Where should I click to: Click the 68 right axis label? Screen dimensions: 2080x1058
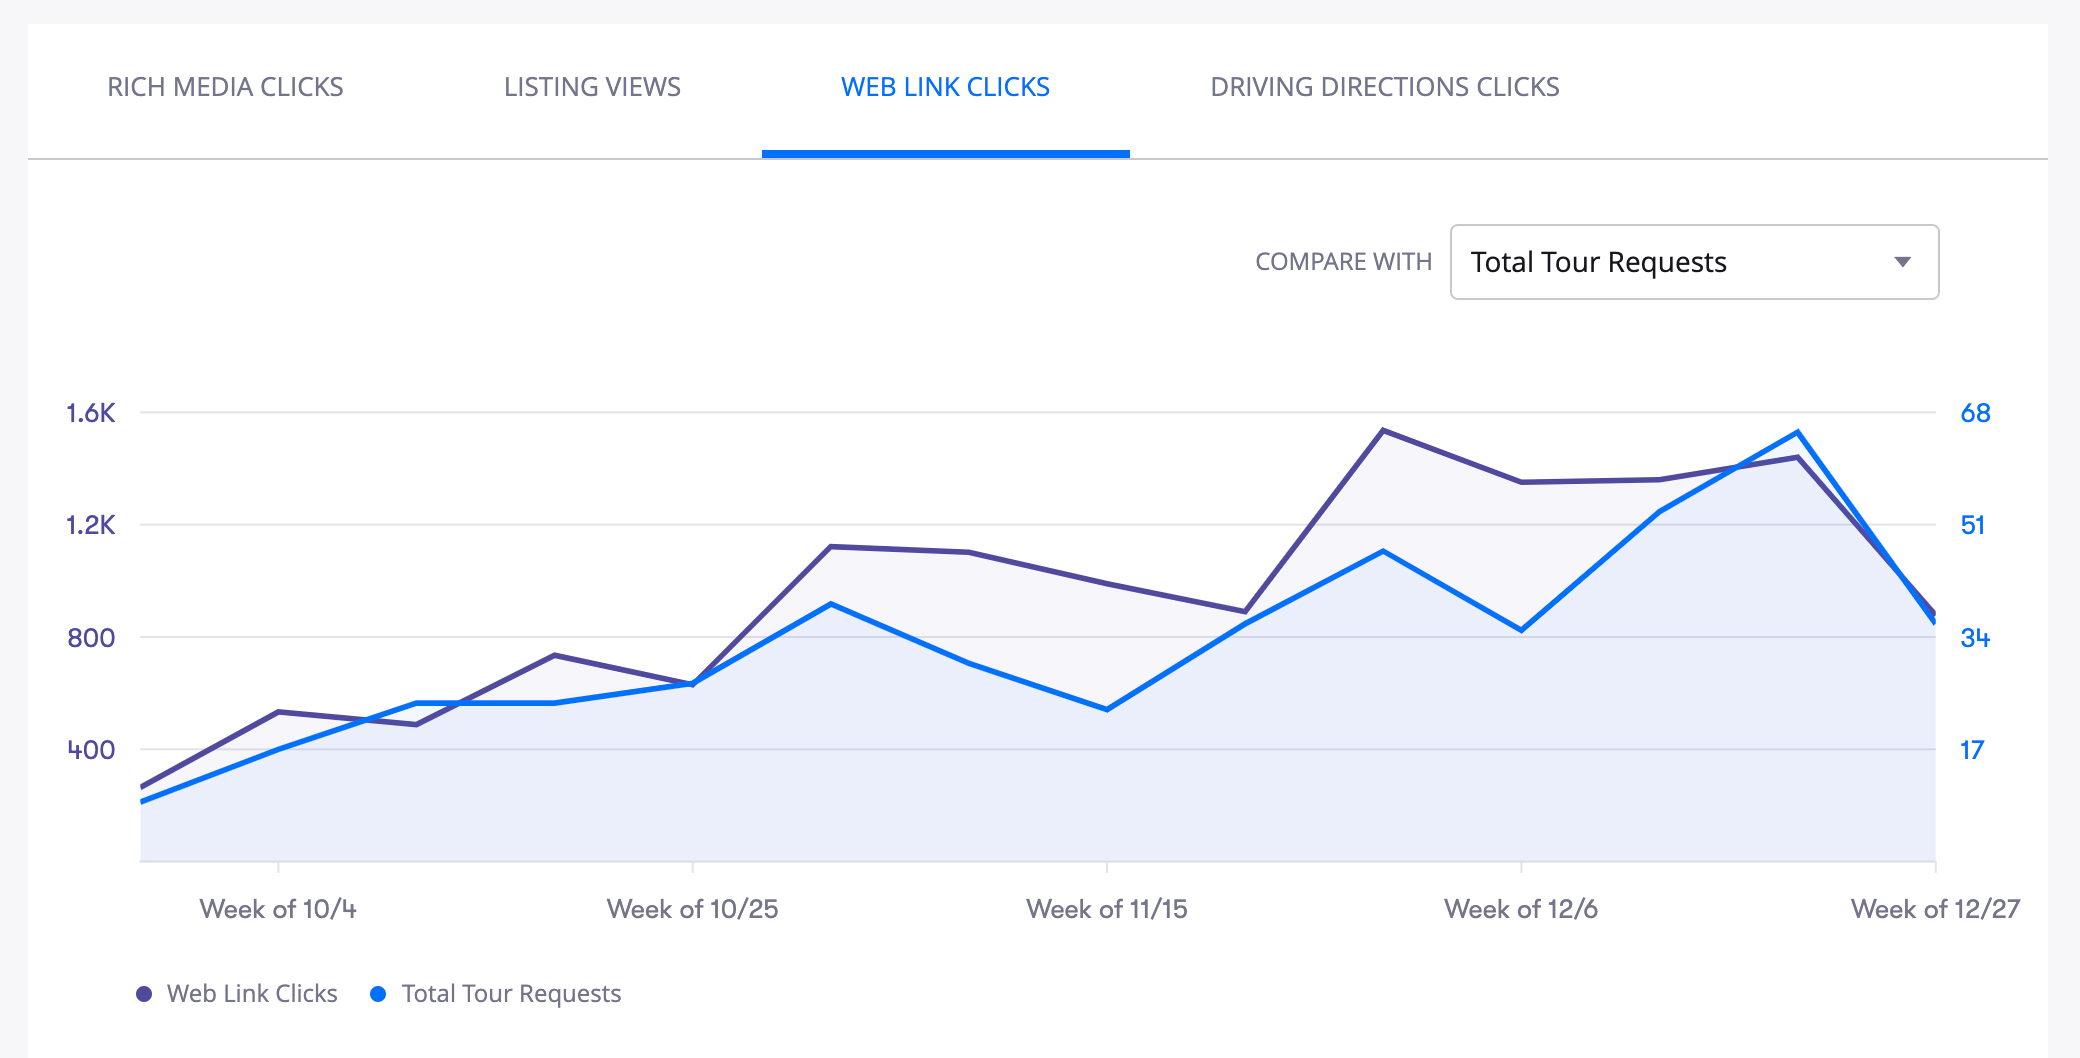[x=1975, y=413]
